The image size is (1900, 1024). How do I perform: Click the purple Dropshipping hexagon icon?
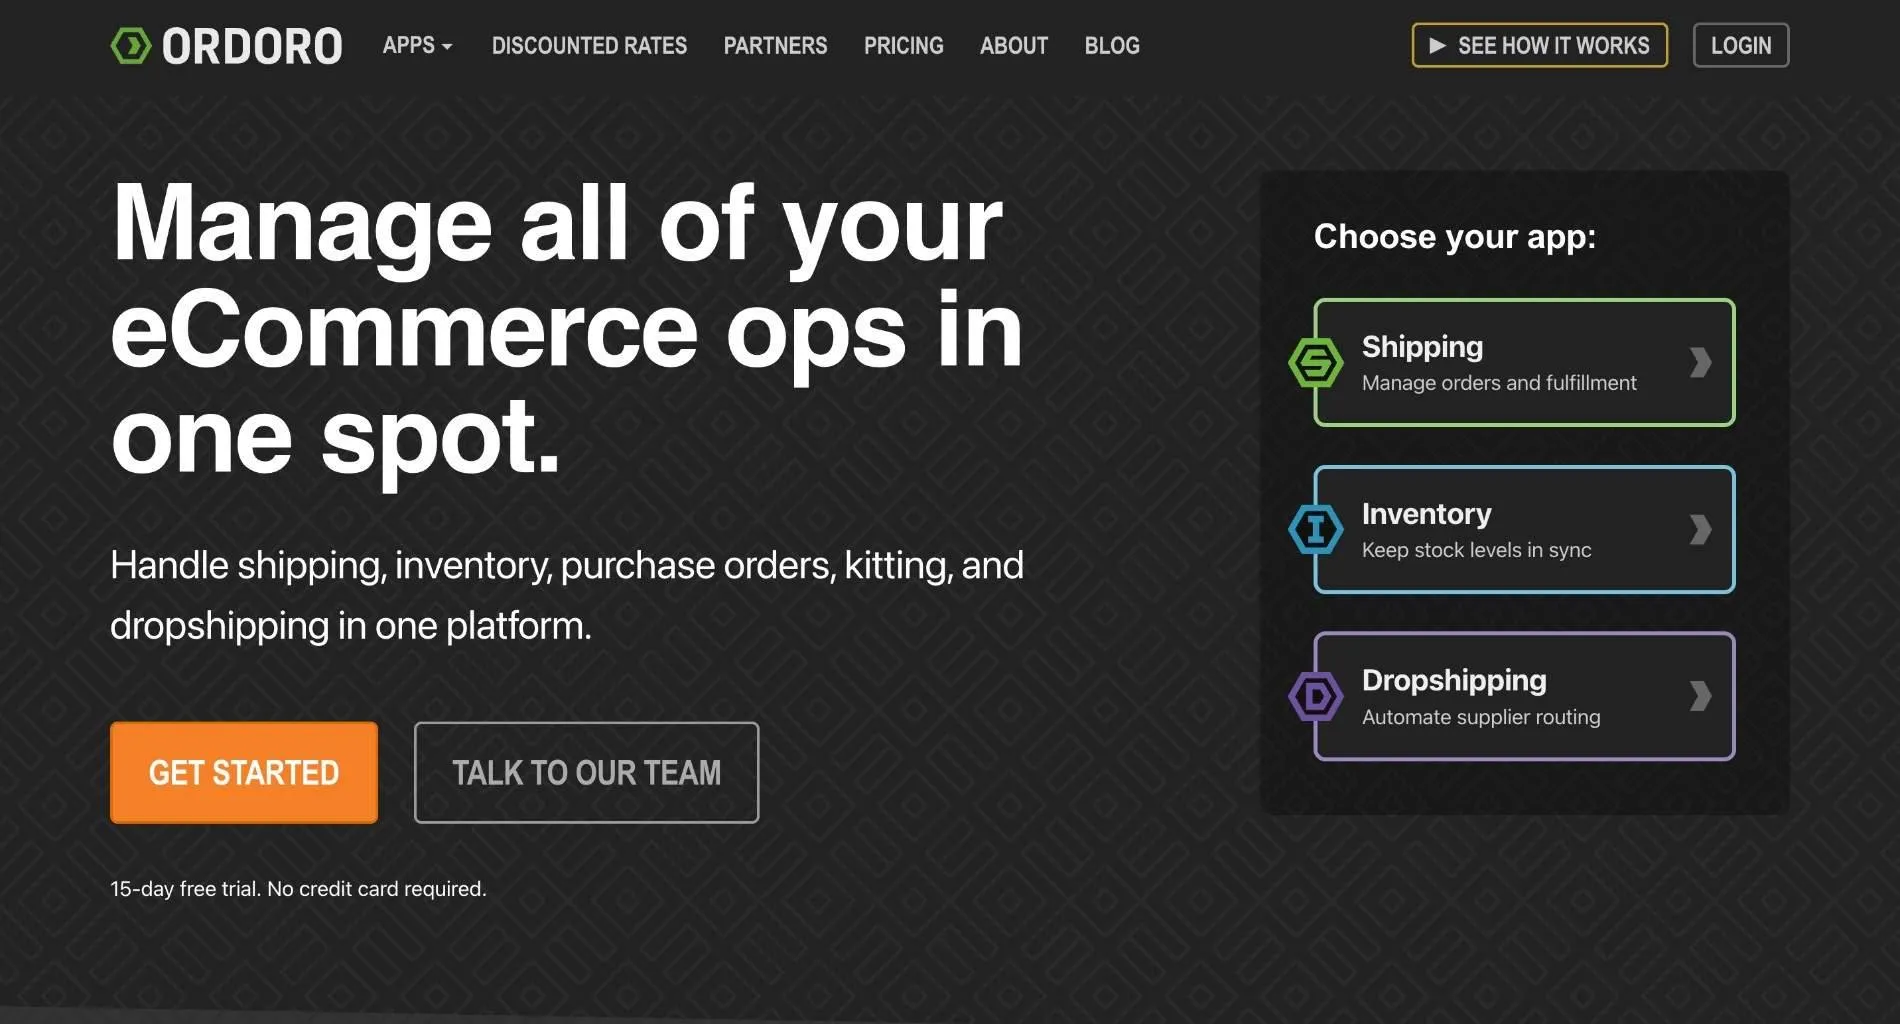pos(1315,696)
